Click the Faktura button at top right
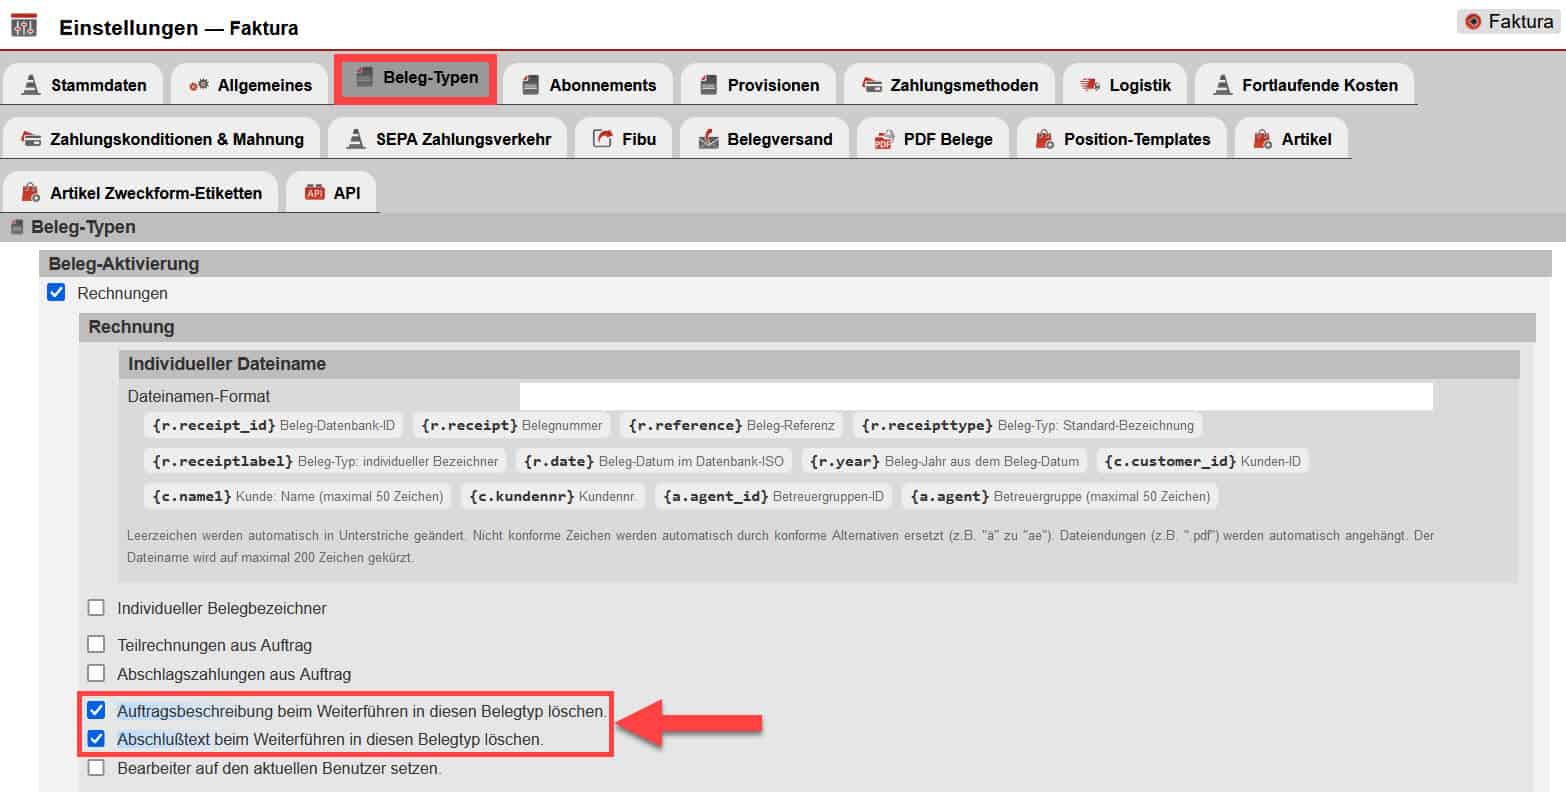The height and width of the screenshot is (792, 1566). pyautogui.click(x=1509, y=21)
